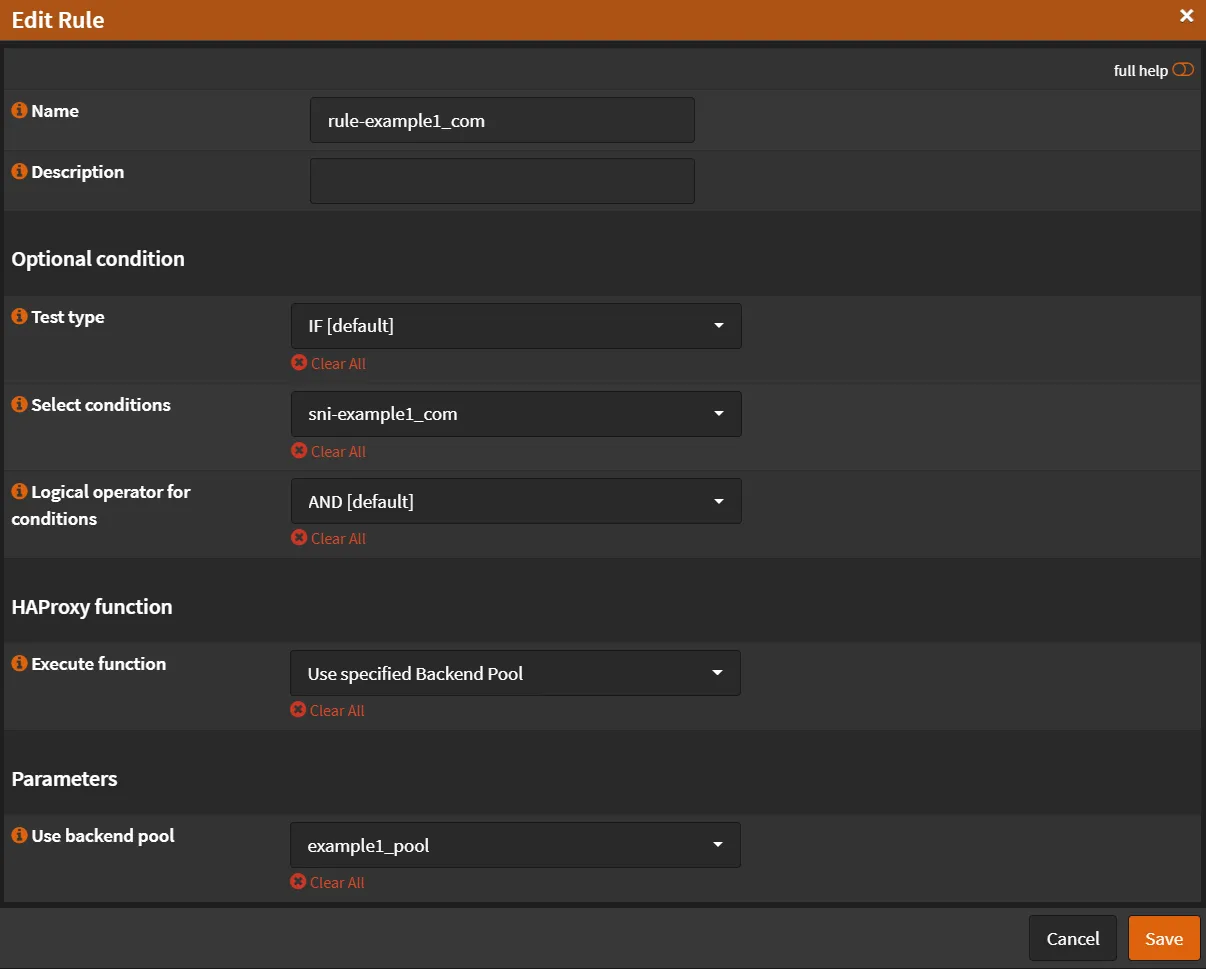The image size is (1206, 969).
Task: Click the info icon for Logical operator for conditions
Action: tap(18, 491)
